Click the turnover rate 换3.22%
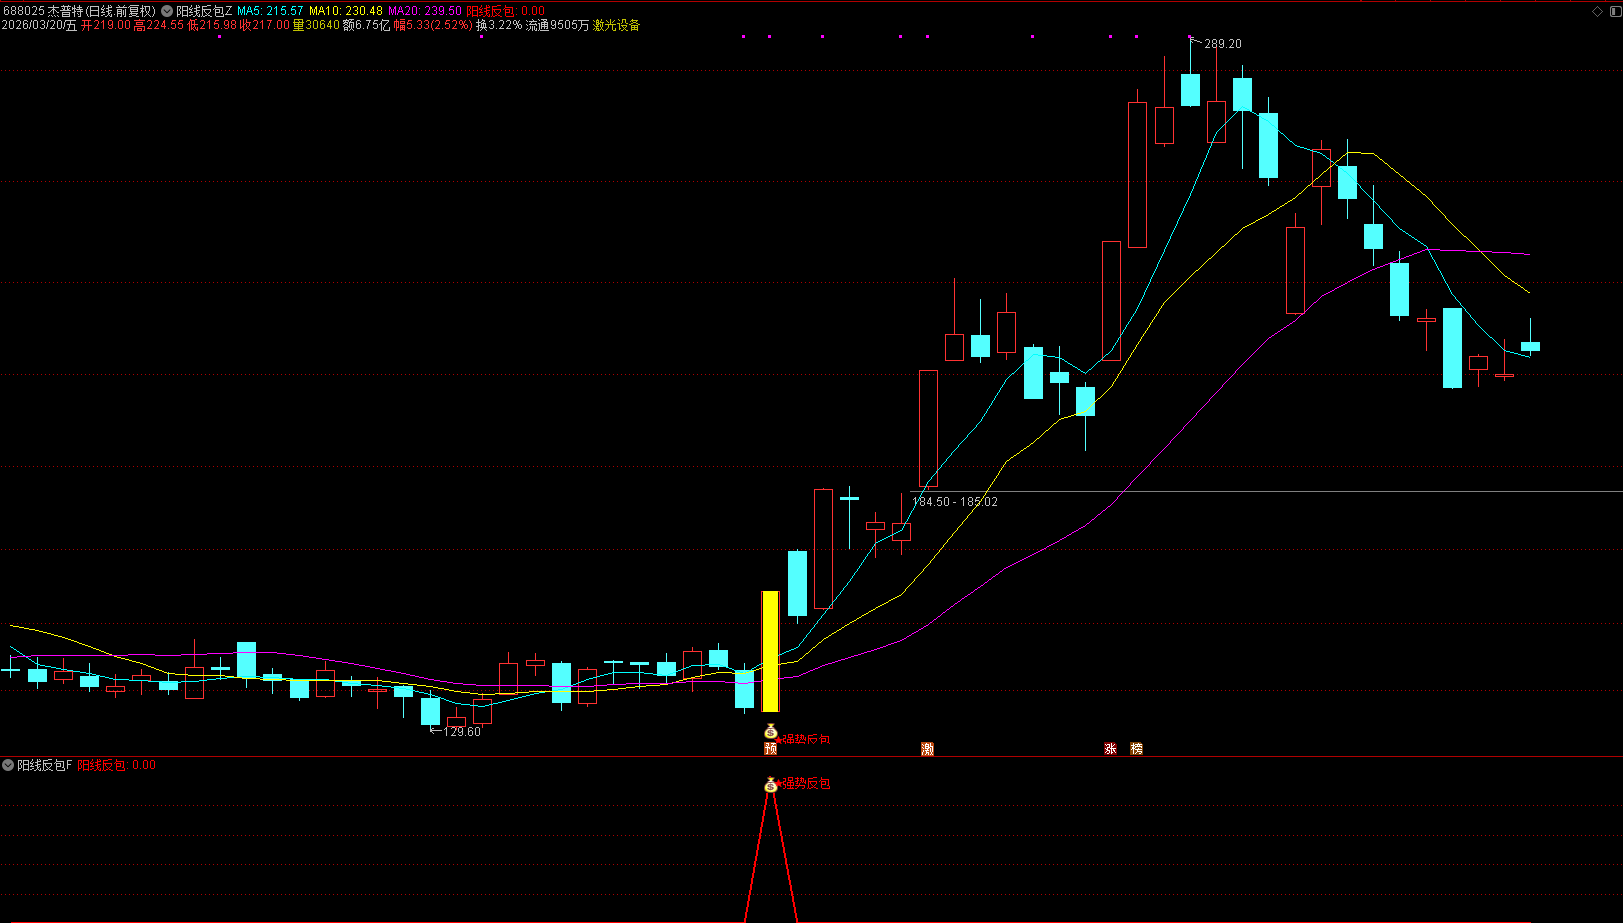Image resolution: width=1623 pixels, height=923 pixels. click(x=499, y=25)
